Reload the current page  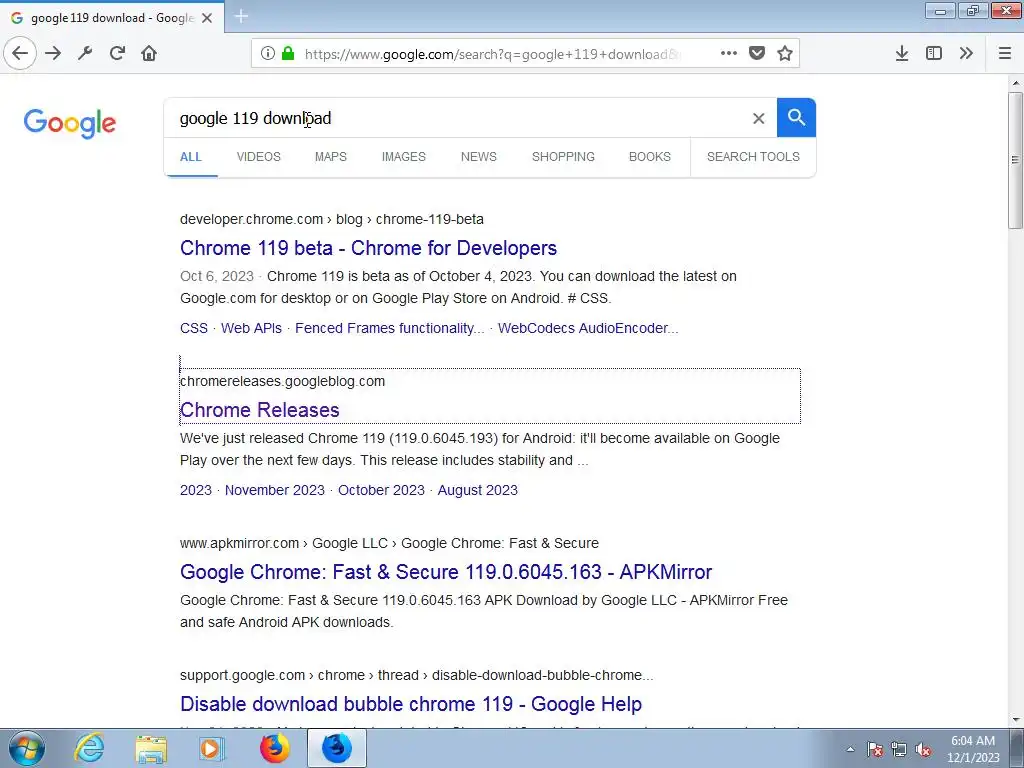coord(117,53)
